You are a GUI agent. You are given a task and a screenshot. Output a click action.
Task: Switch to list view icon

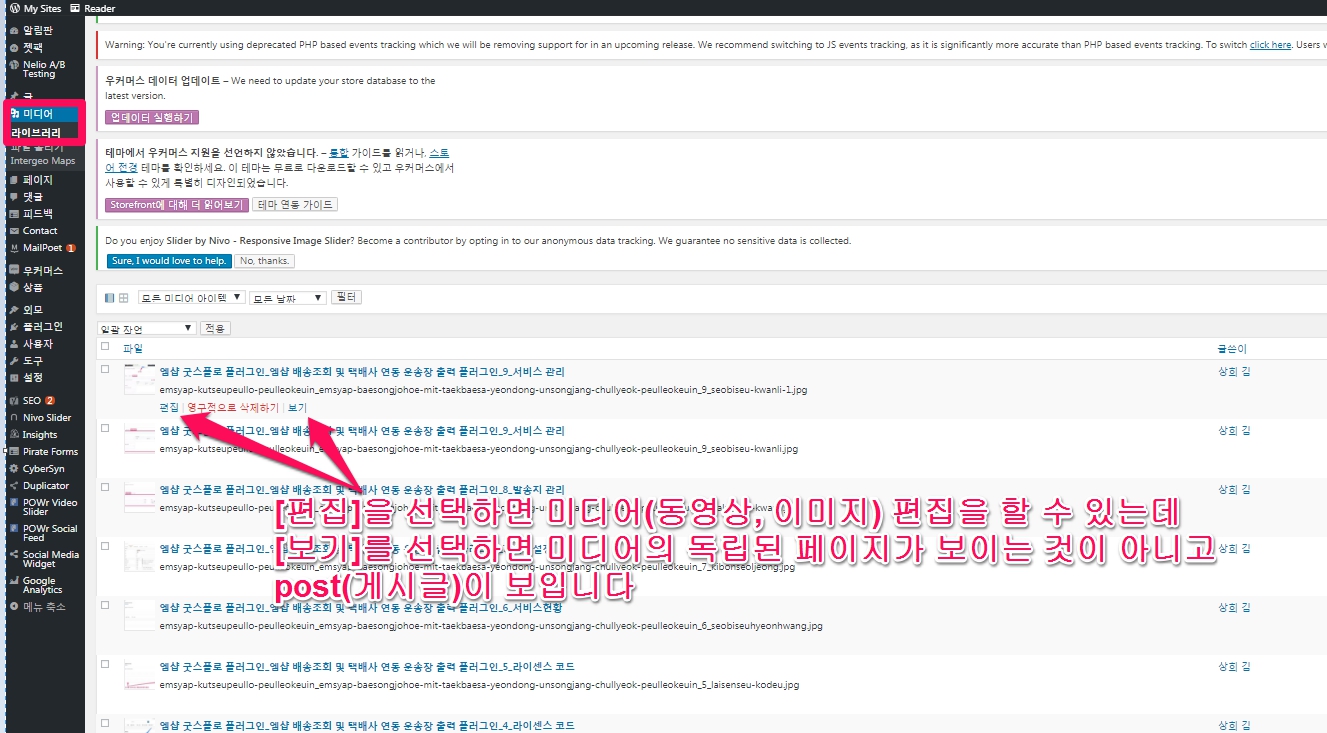(x=110, y=298)
